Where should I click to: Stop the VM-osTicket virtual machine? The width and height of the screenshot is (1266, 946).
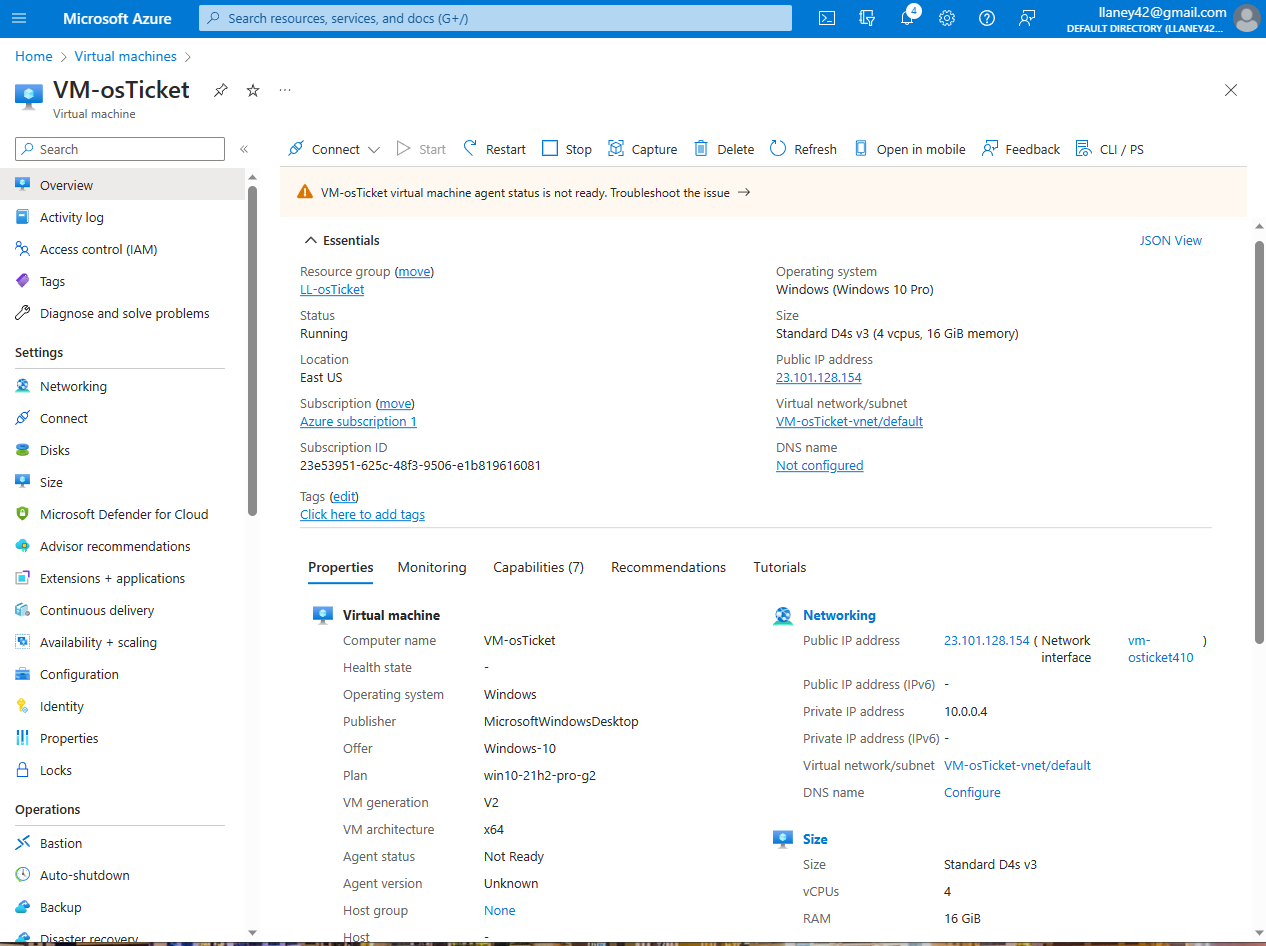[x=566, y=148]
